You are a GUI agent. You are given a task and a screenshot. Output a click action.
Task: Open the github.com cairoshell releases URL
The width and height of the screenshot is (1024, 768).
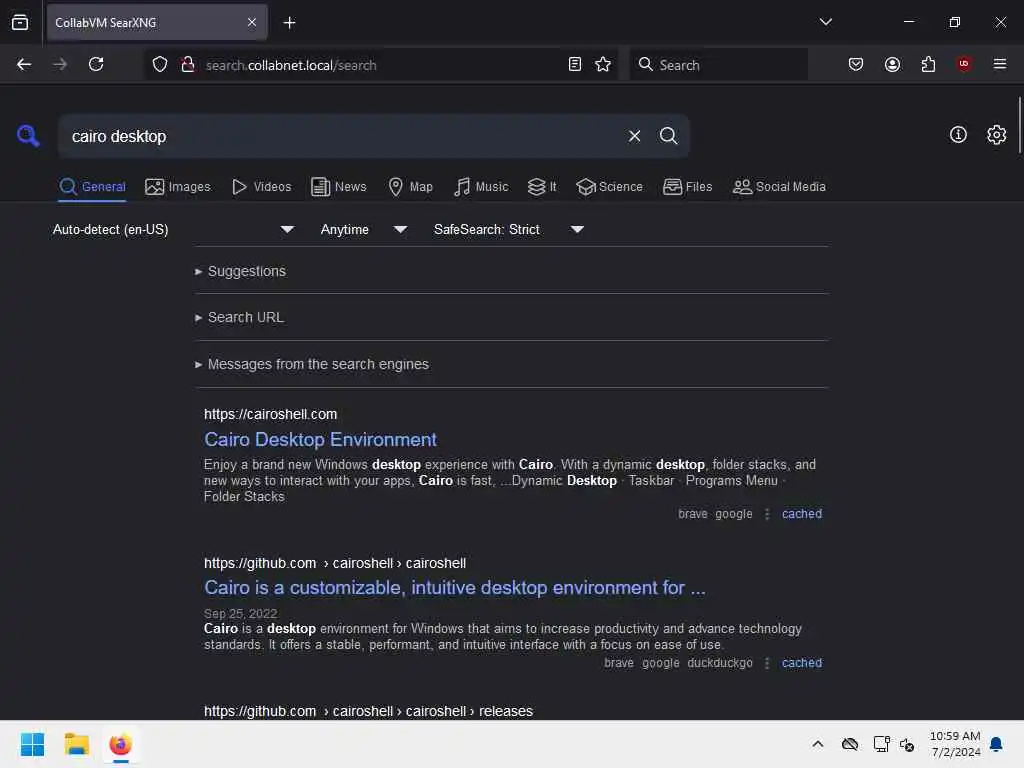368,711
